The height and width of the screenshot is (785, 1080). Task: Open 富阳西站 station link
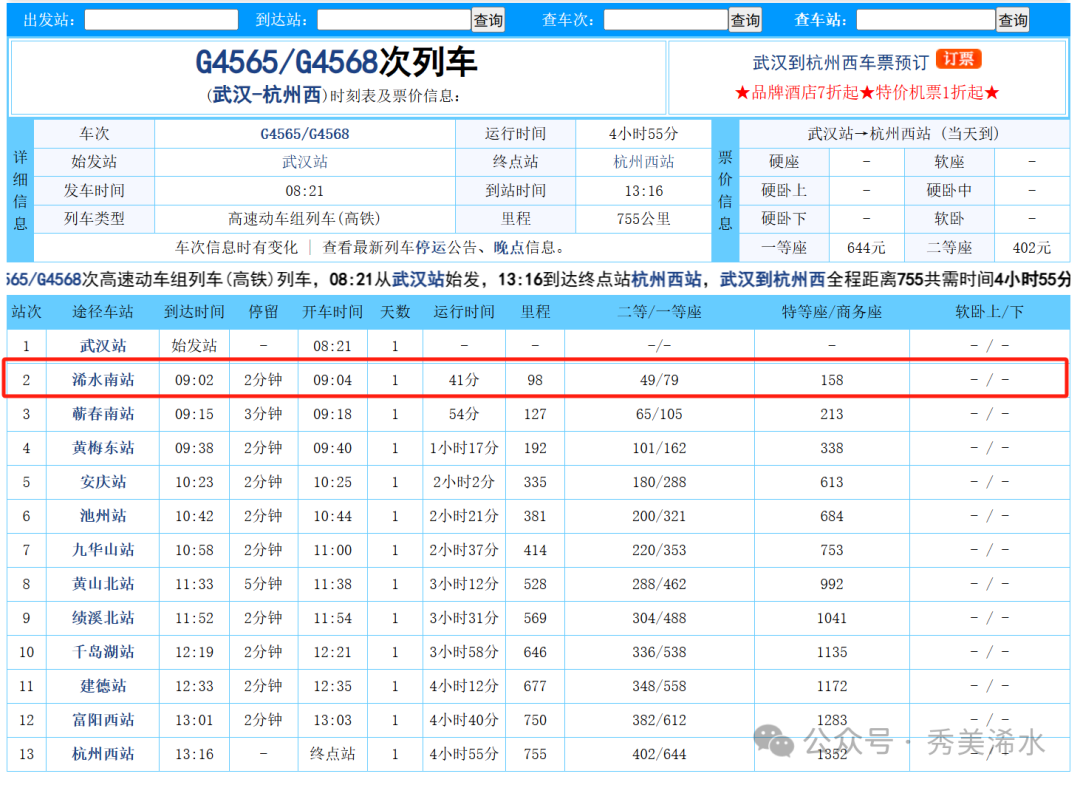103,720
